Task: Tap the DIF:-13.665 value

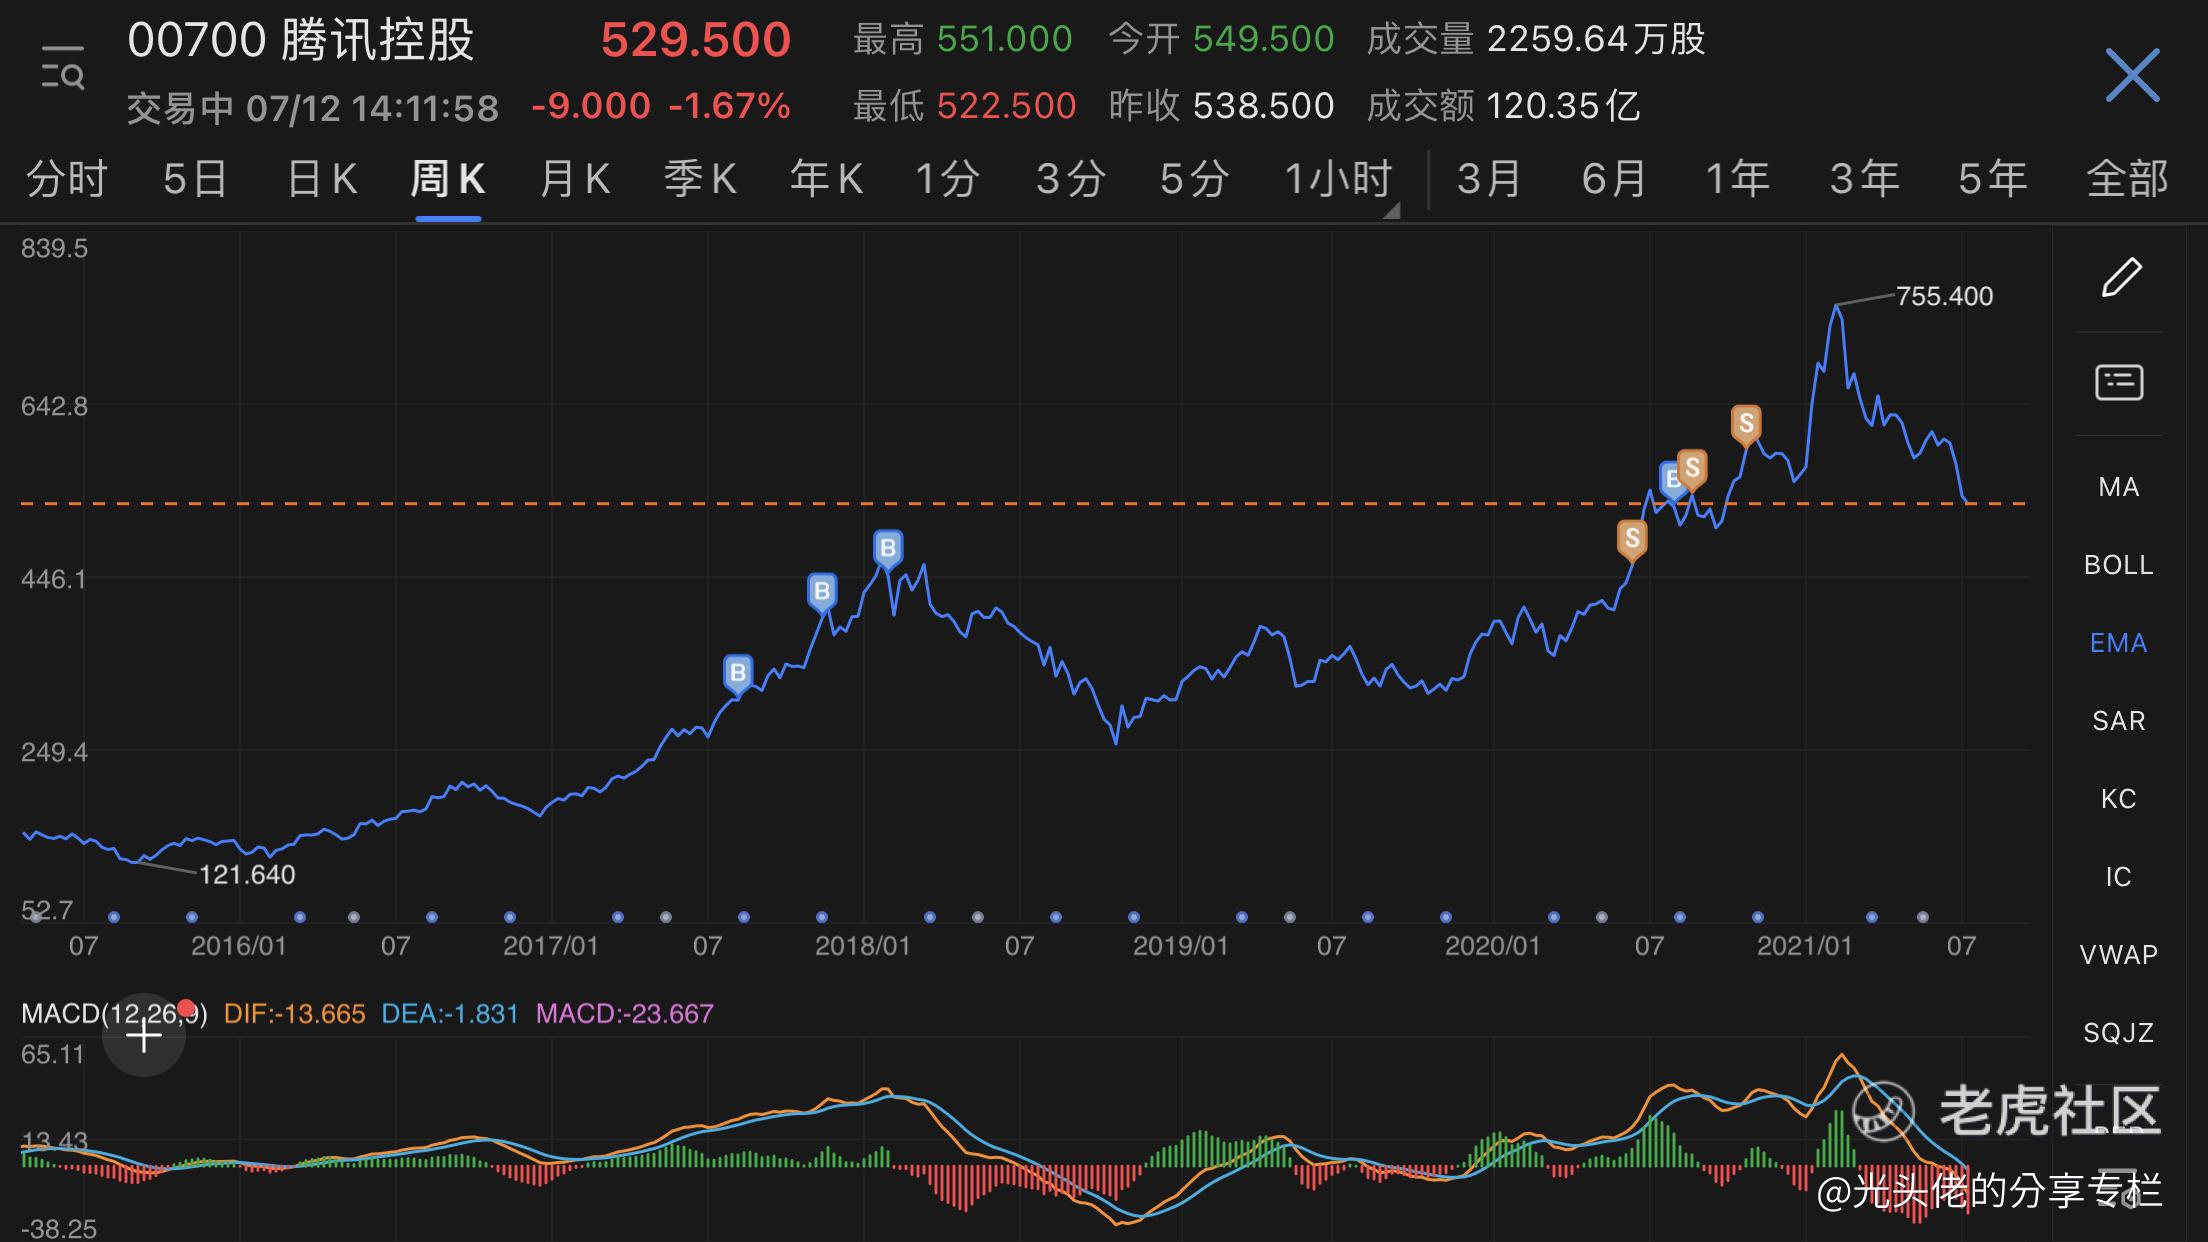Action: coord(295,1014)
